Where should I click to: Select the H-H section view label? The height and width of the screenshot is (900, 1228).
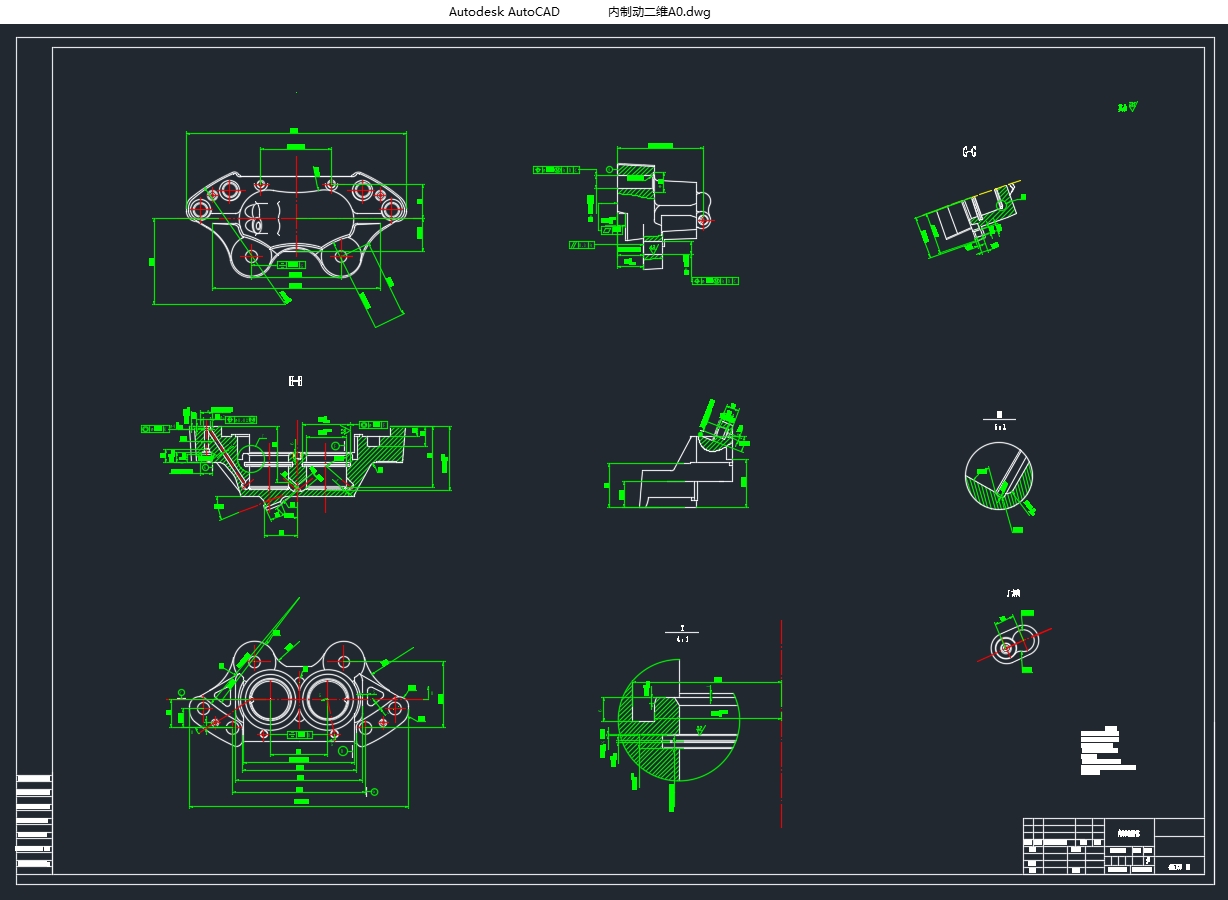point(295,381)
